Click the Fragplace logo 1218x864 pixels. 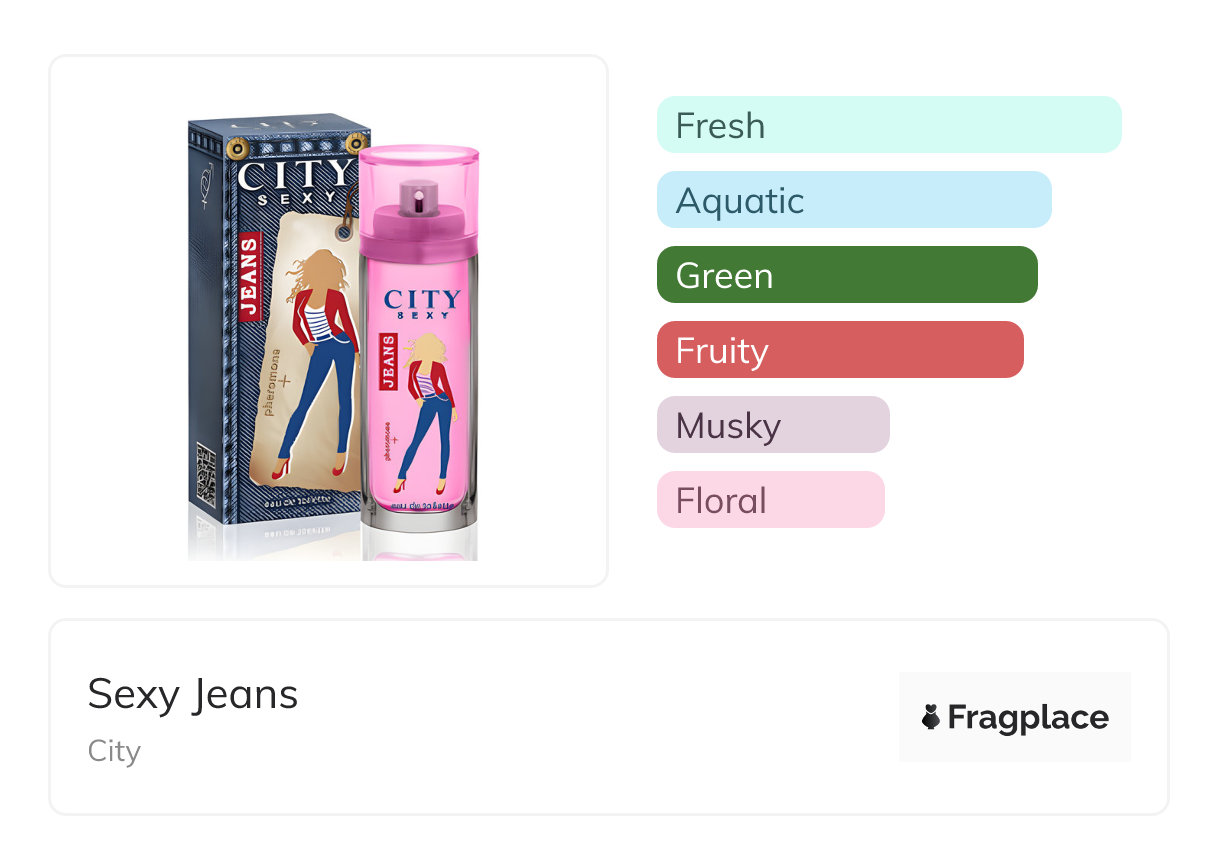(1014, 717)
